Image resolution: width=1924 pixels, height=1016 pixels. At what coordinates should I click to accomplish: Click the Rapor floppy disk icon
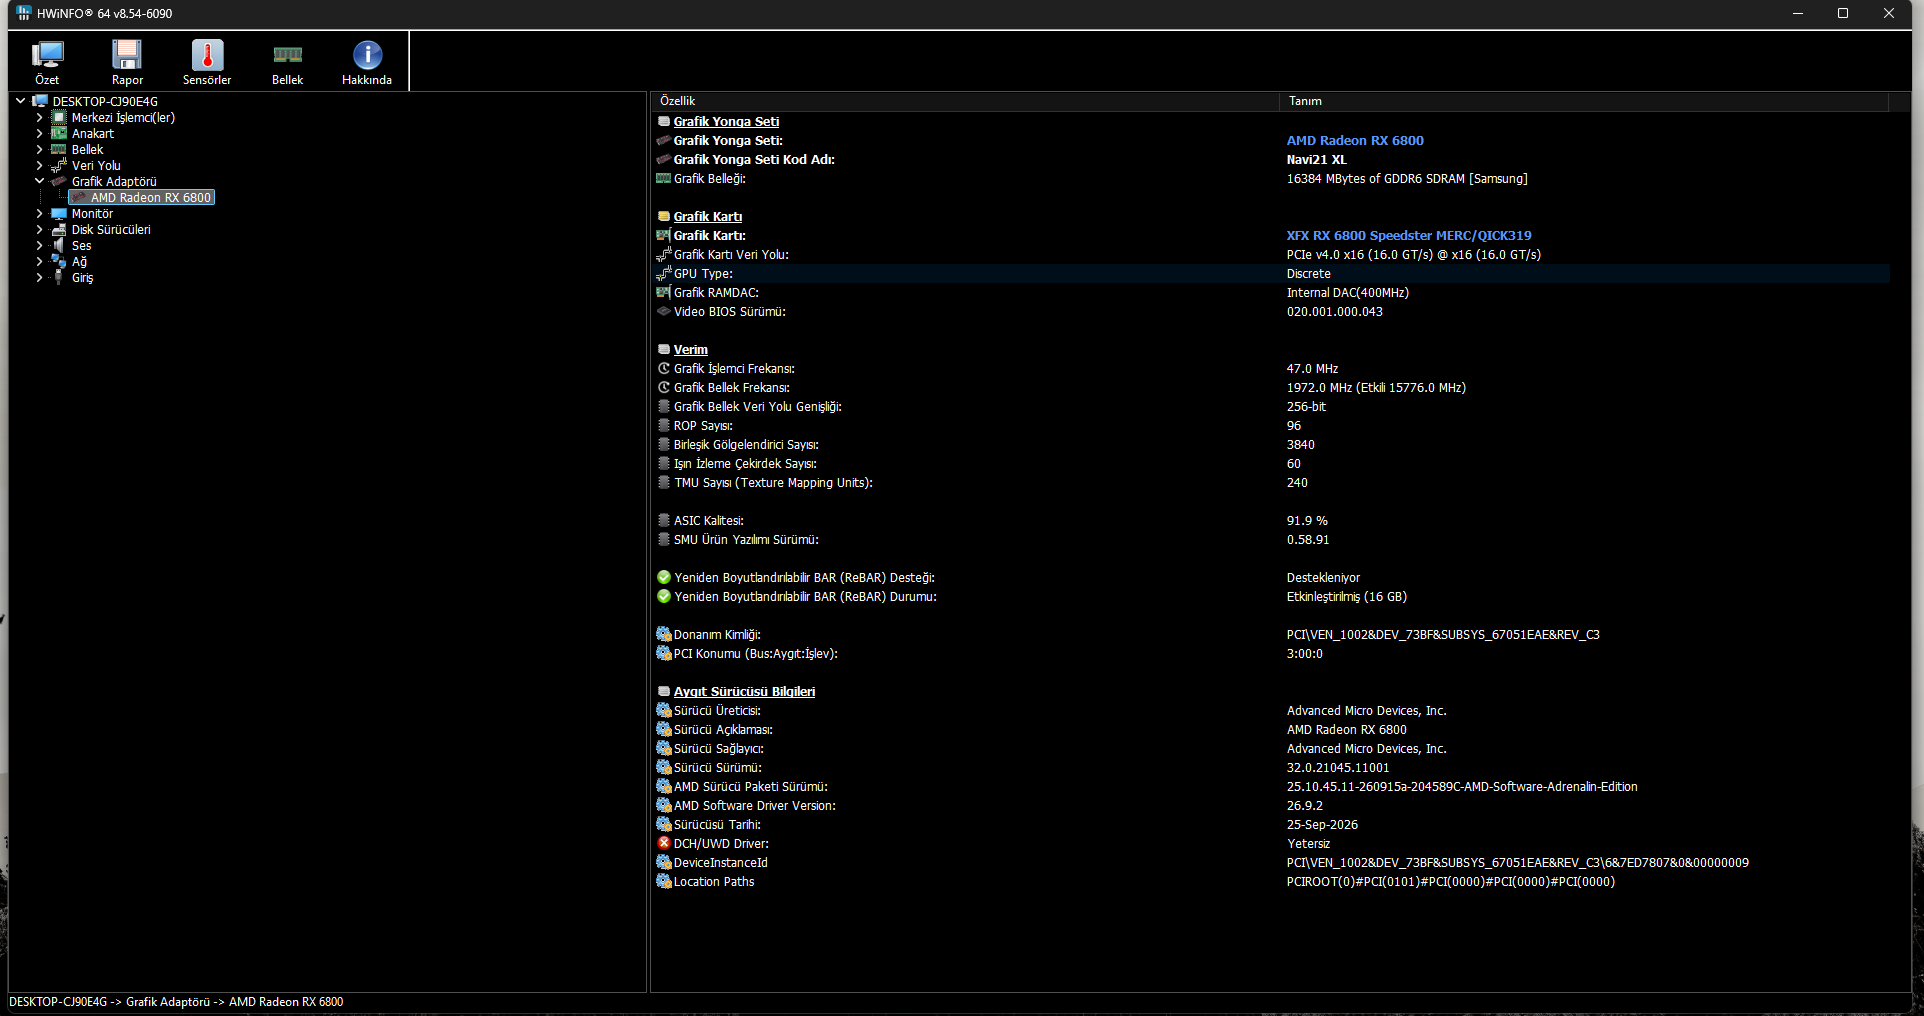point(127,55)
